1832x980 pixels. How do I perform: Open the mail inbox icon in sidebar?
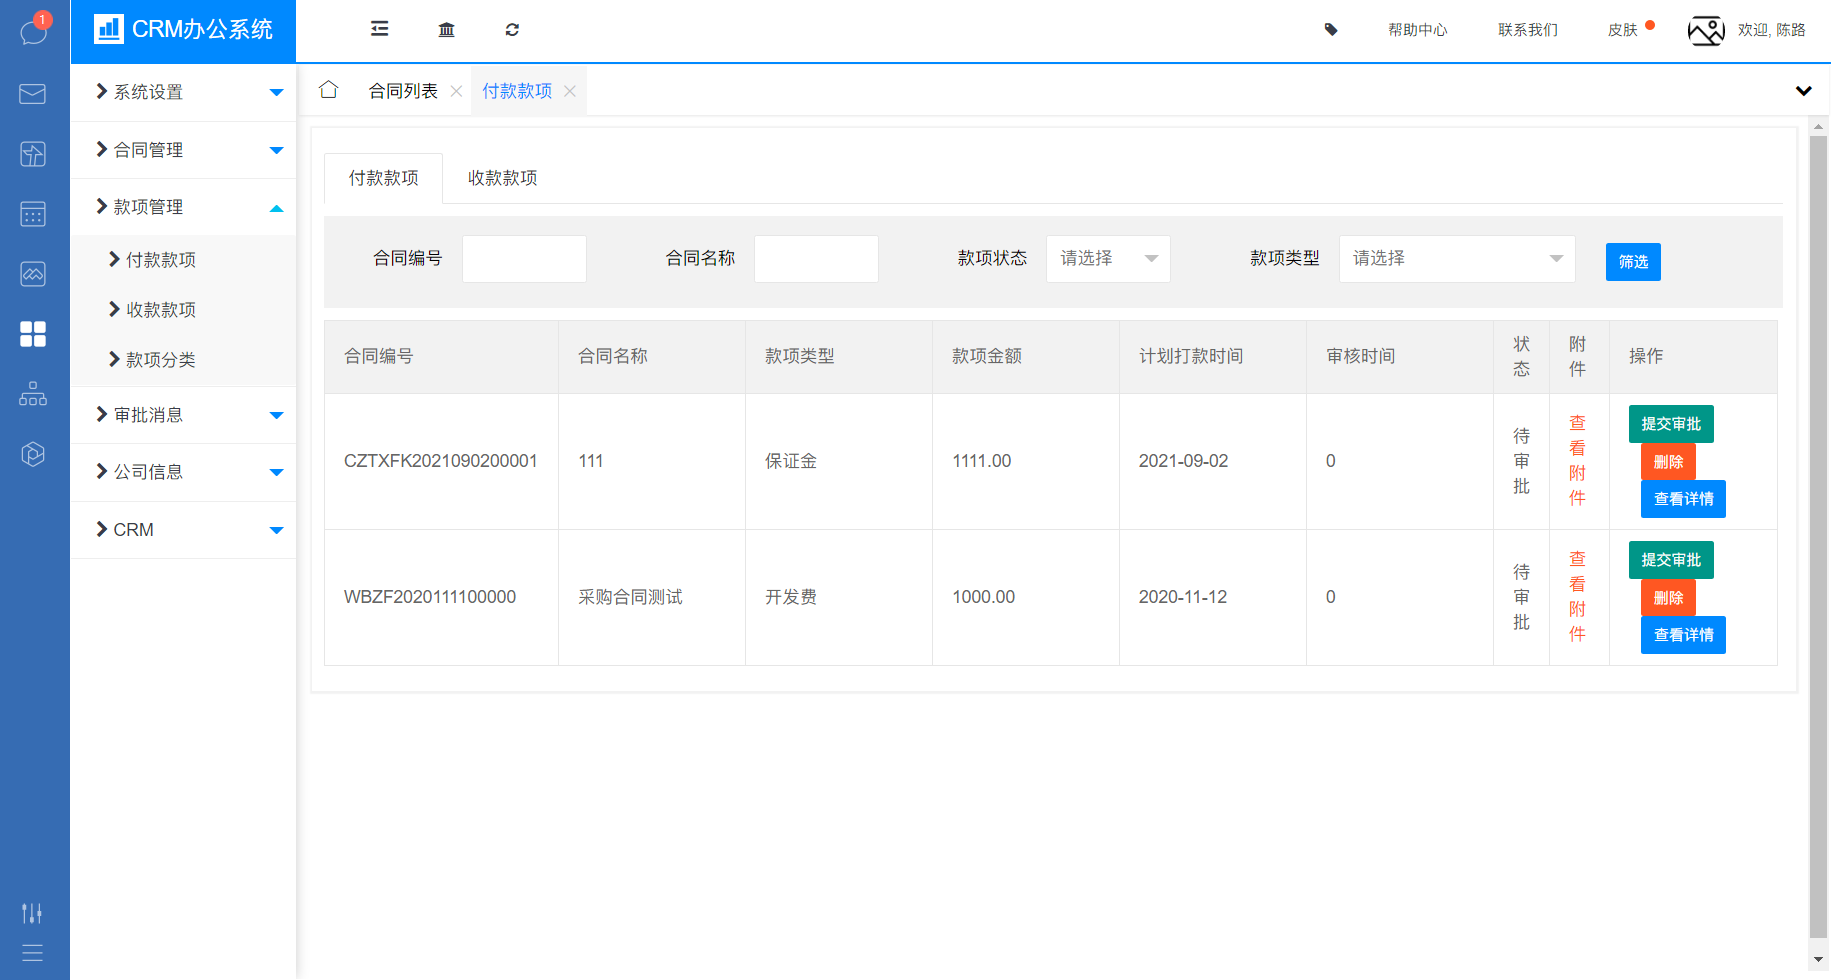click(33, 94)
